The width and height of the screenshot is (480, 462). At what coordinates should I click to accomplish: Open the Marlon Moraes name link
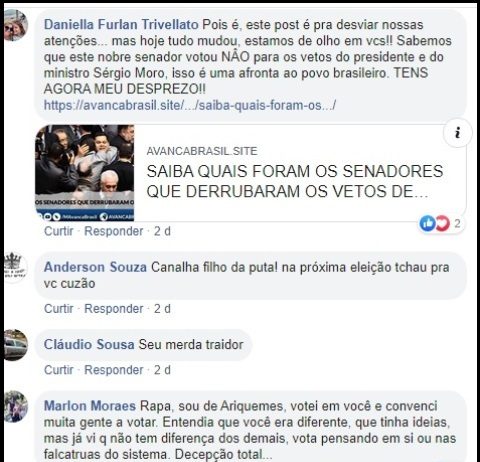[90, 406]
